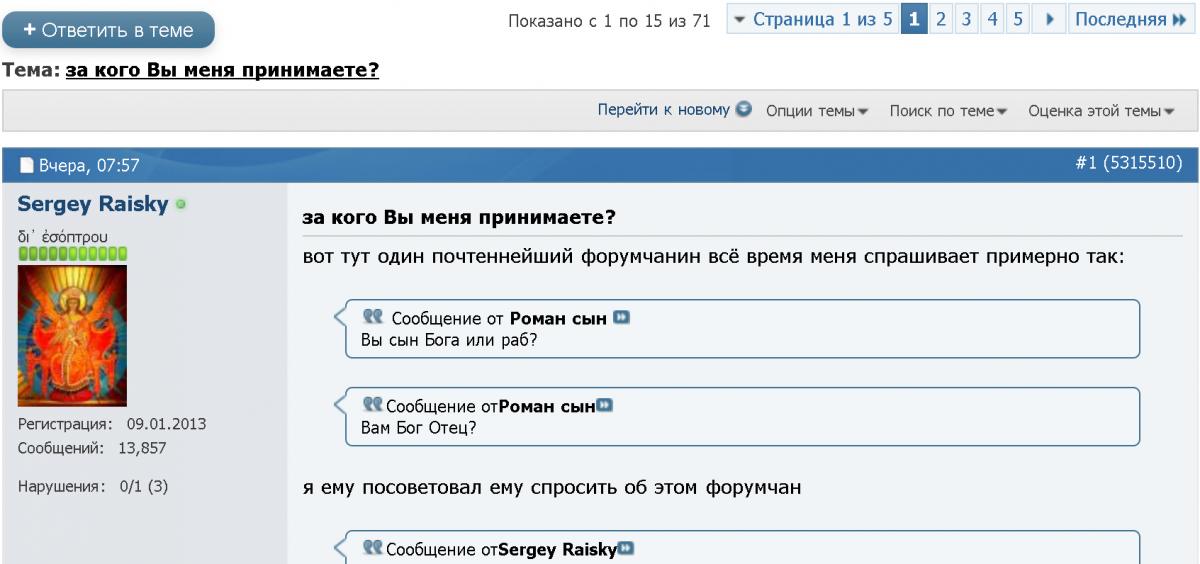Open Sergey Raisky's profile via username
This screenshot has height=564, width=1200.
pyautogui.click(x=91, y=204)
